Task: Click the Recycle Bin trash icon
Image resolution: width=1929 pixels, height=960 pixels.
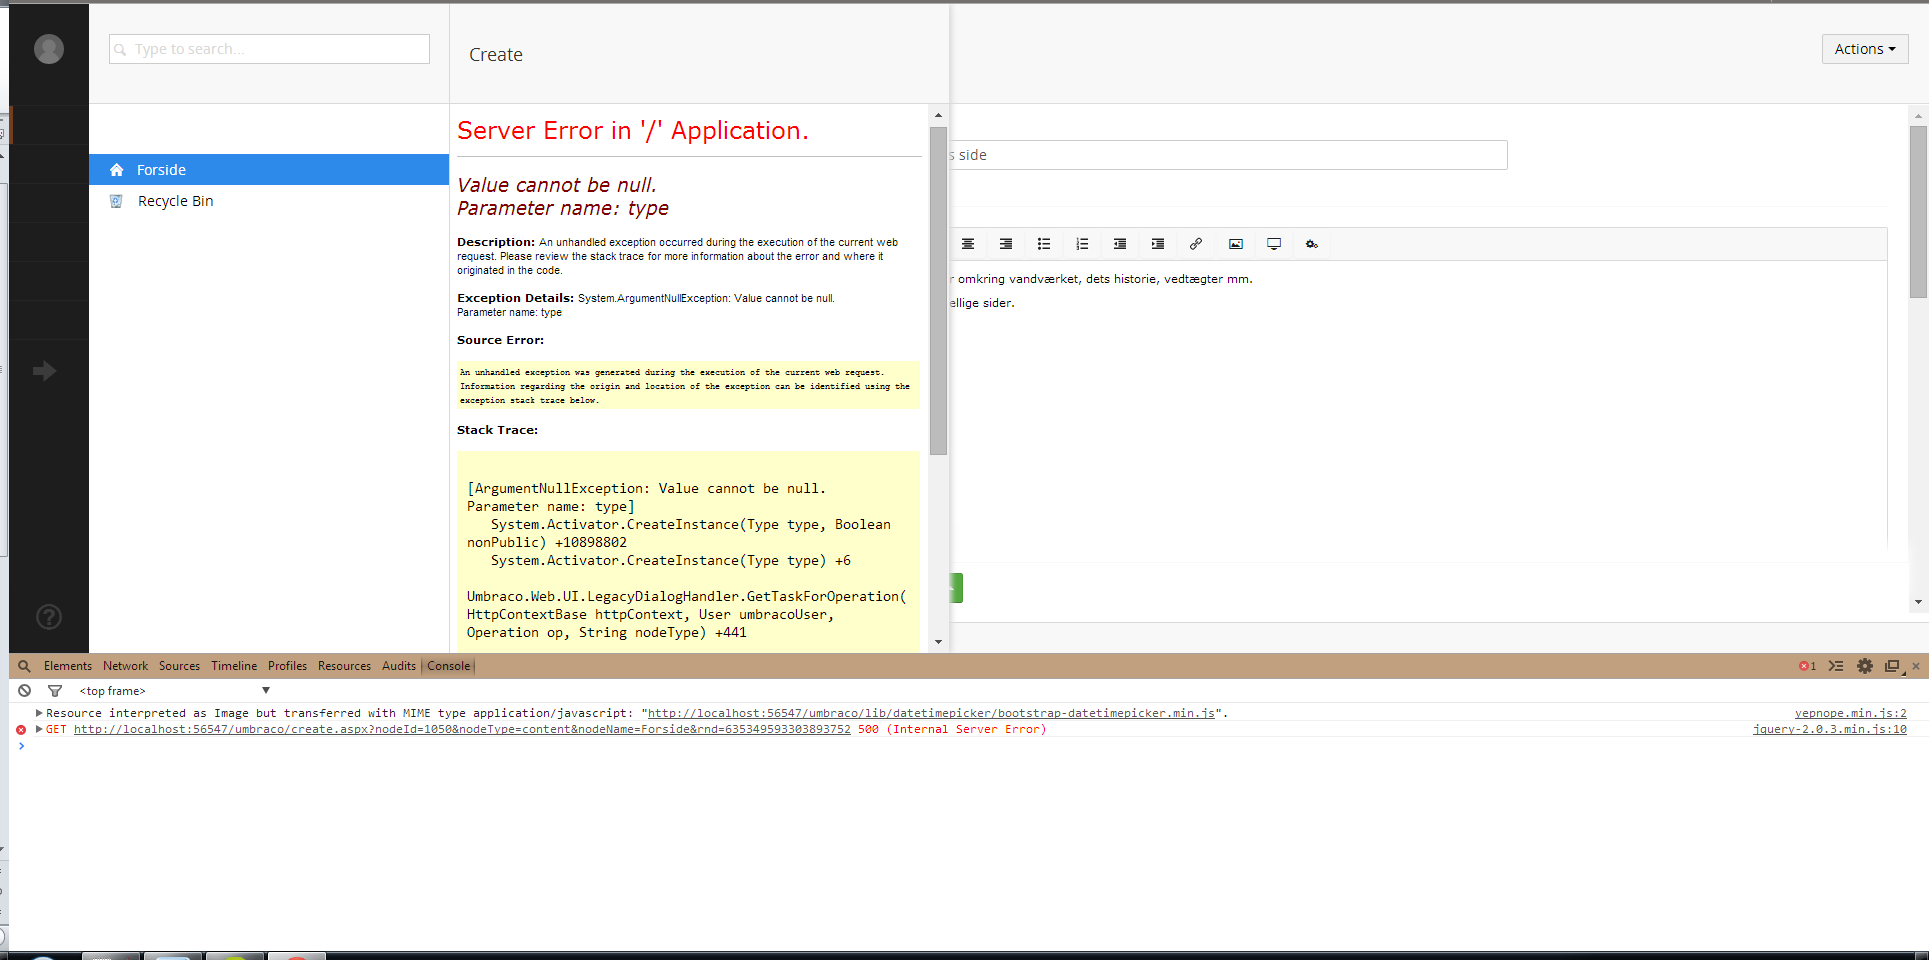Action: point(116,201)
